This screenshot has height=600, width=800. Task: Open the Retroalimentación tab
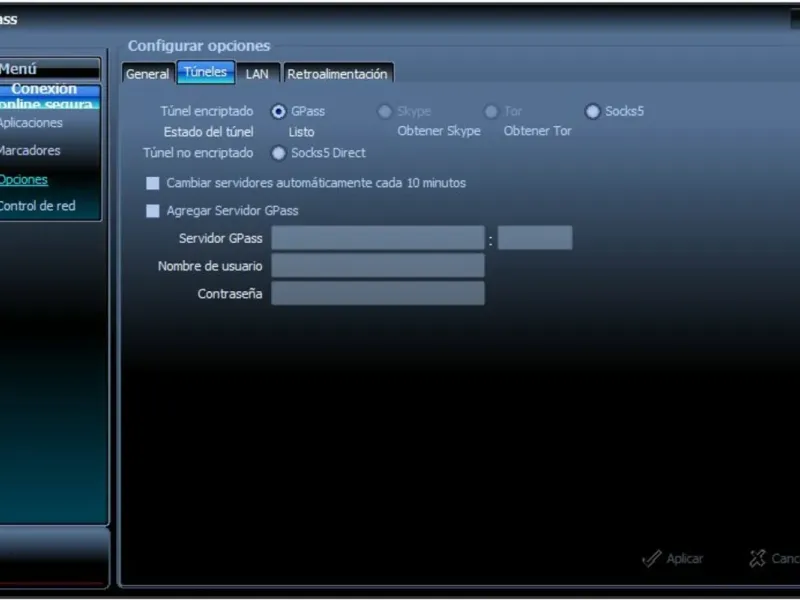point(337,74)
